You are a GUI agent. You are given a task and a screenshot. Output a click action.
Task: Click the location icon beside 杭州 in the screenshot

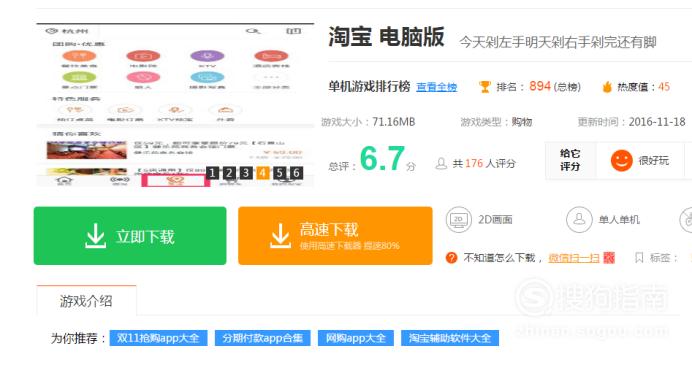click(x=52, y=31)
